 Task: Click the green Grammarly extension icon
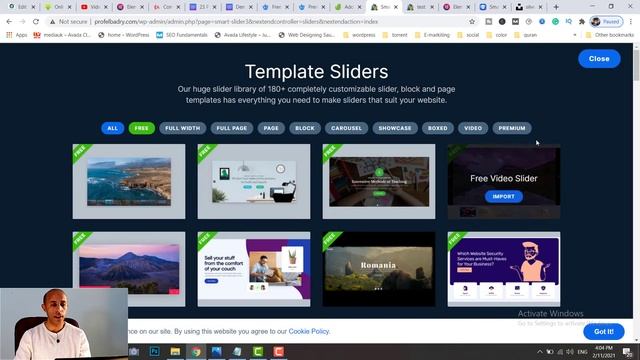(x=555, y=22)
